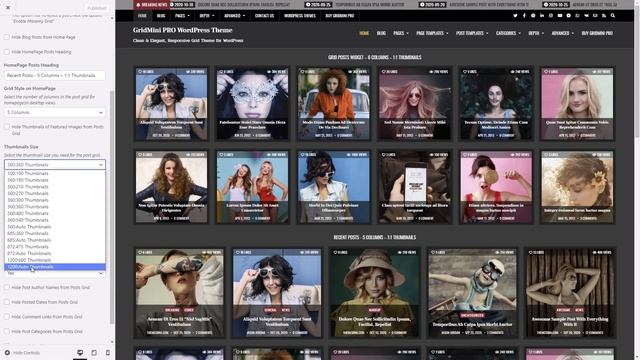Click the Published button

pyautogui.click(x=97, y=8)
